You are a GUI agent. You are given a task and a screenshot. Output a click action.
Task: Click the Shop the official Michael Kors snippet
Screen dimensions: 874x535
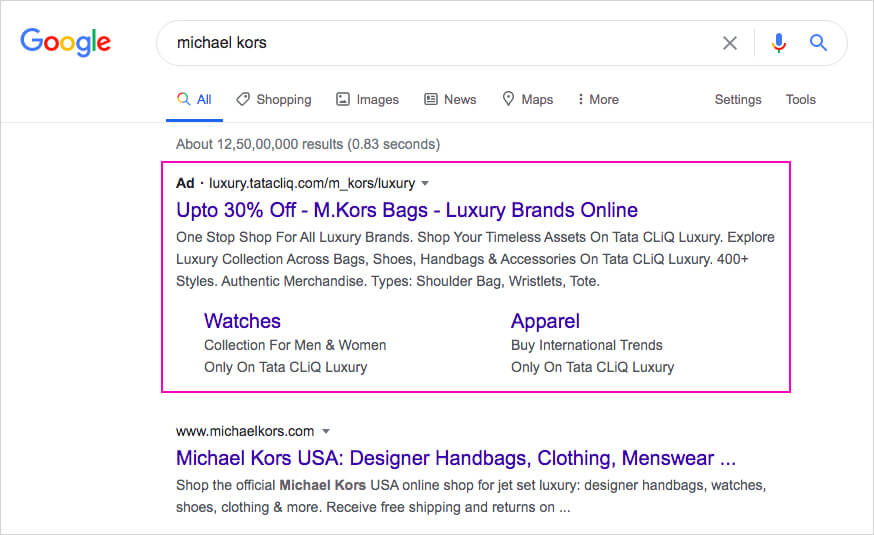(x=472, y=496)
